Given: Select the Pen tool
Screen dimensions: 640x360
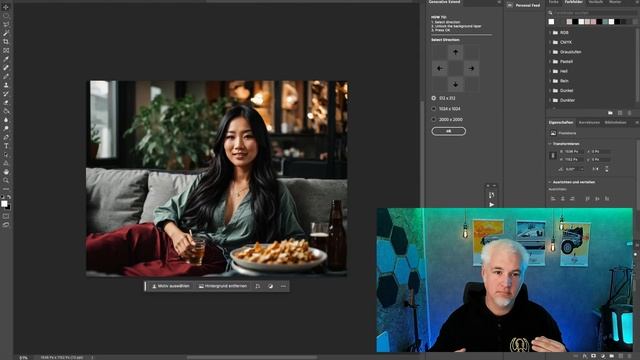Looking at the screenshot, I should pyautogui.click(x=6, y=137).
